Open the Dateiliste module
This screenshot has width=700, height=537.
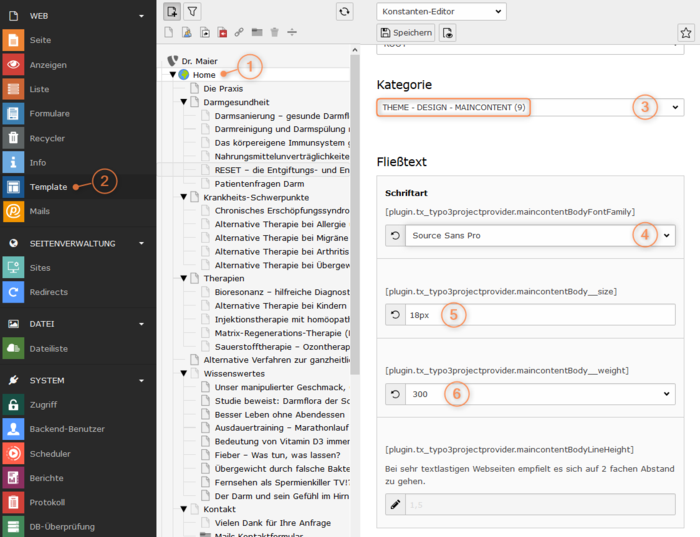pyautogui.click(x=49, y=348)
